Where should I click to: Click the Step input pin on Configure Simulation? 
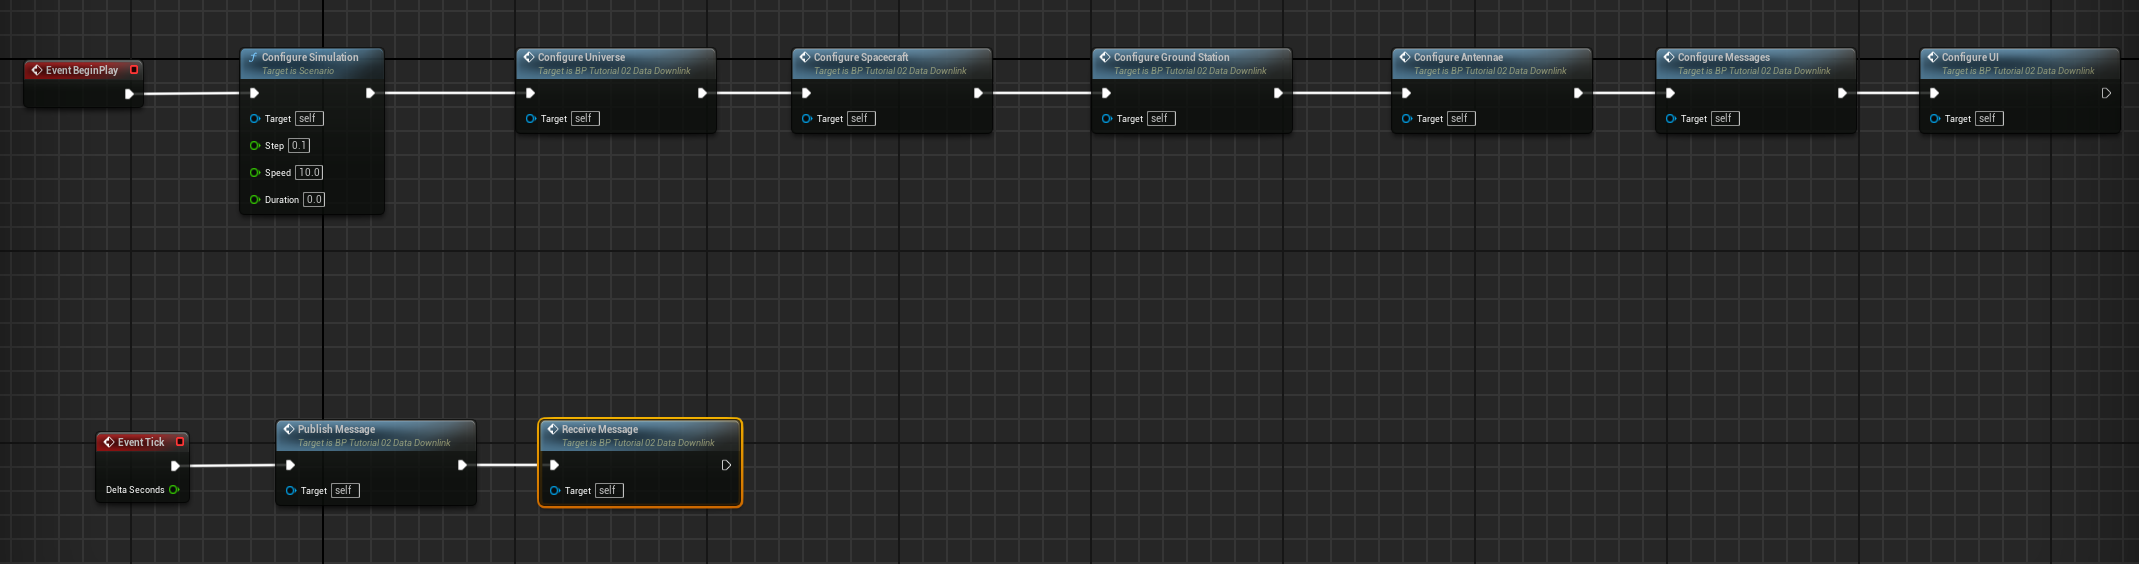tap(255, 146)
